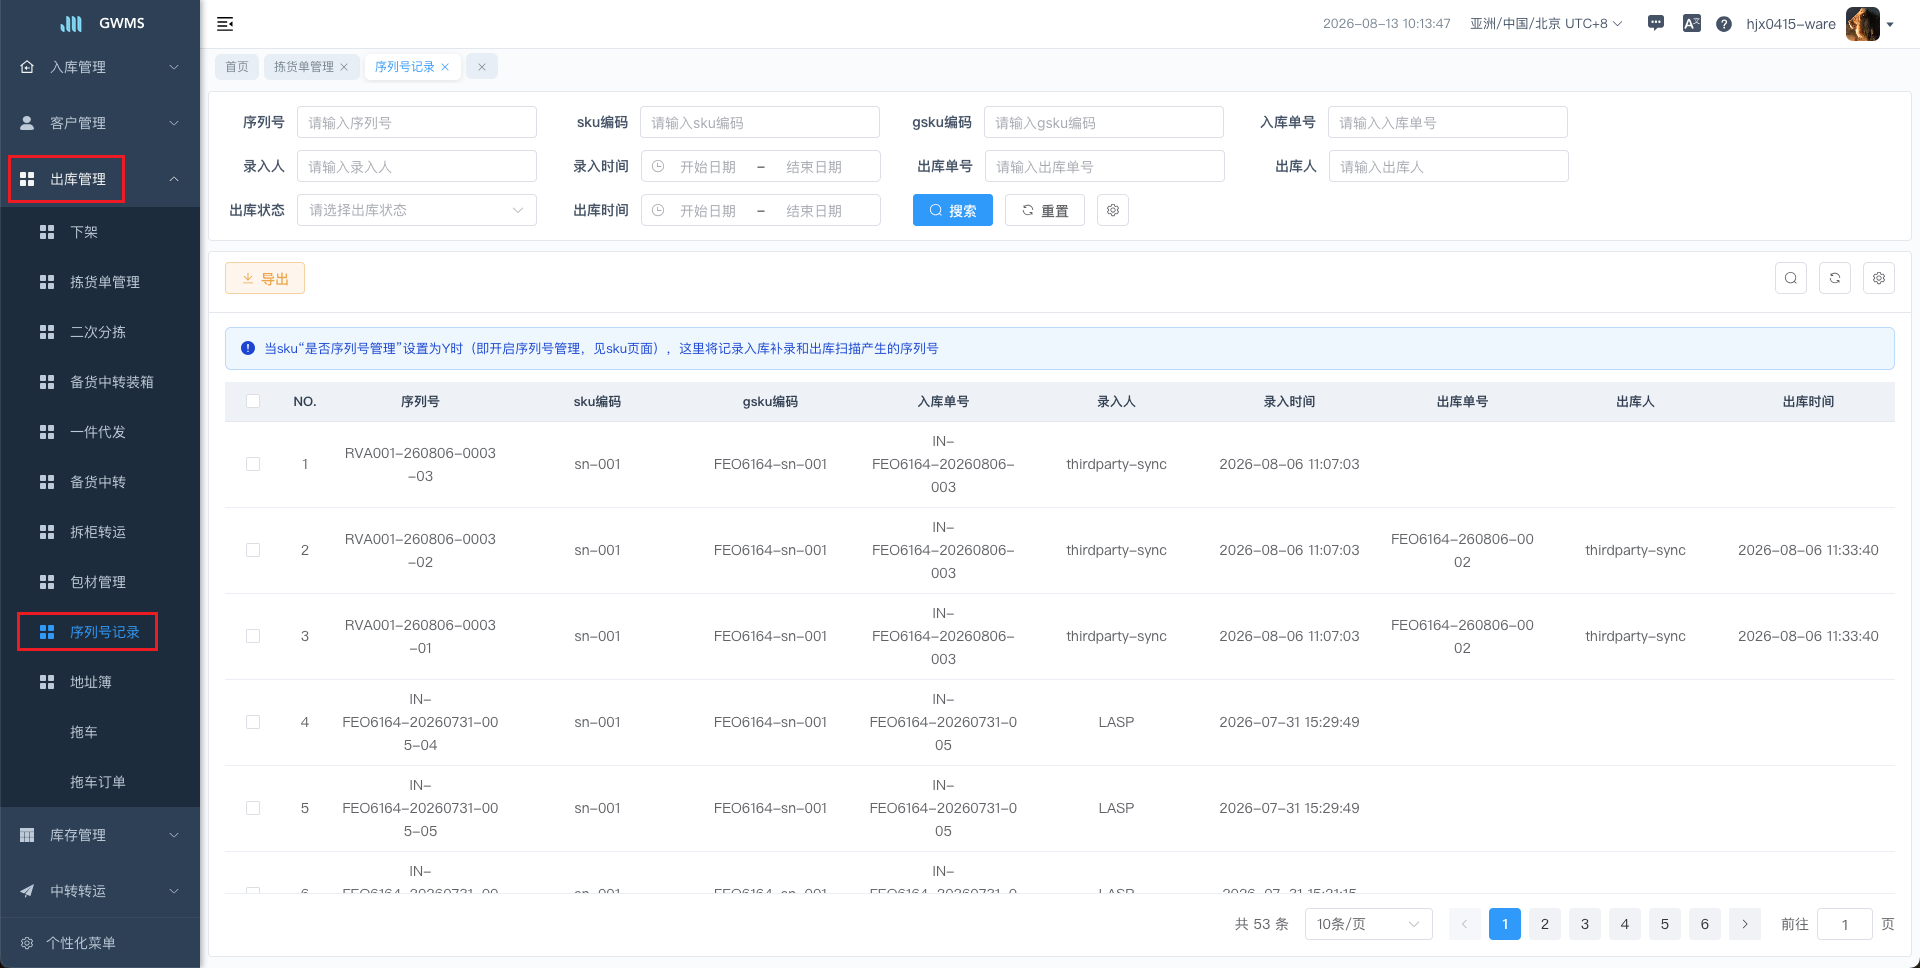Image resolution: width=1920 pixels, height=968 pixels.
Task: Open the 拖车订单 menu item
Action: [x=100, y=782]
